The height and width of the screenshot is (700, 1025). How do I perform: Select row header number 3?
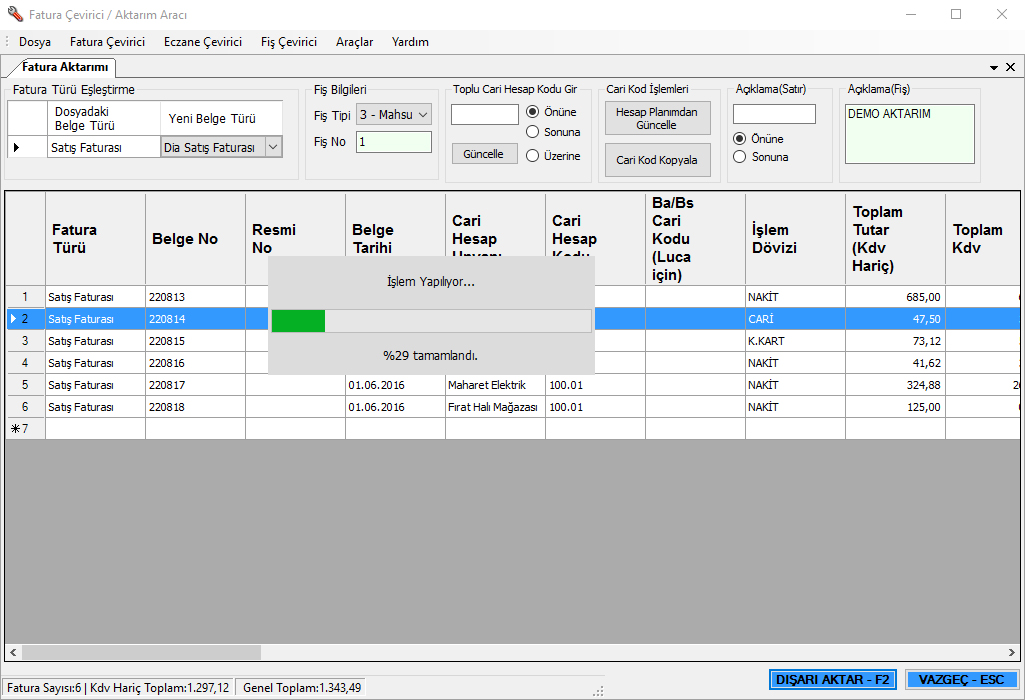(25, 341)
